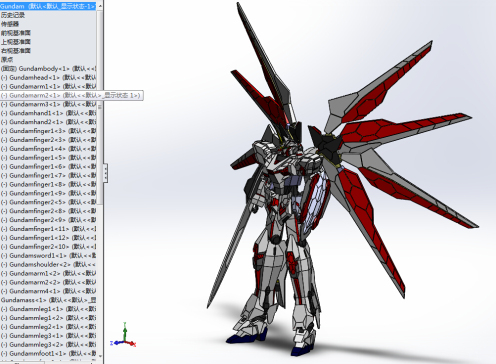Select Gundamfinger2<10> component
The width and height of the screenshot is (496, 364).
tap(48, 247)
